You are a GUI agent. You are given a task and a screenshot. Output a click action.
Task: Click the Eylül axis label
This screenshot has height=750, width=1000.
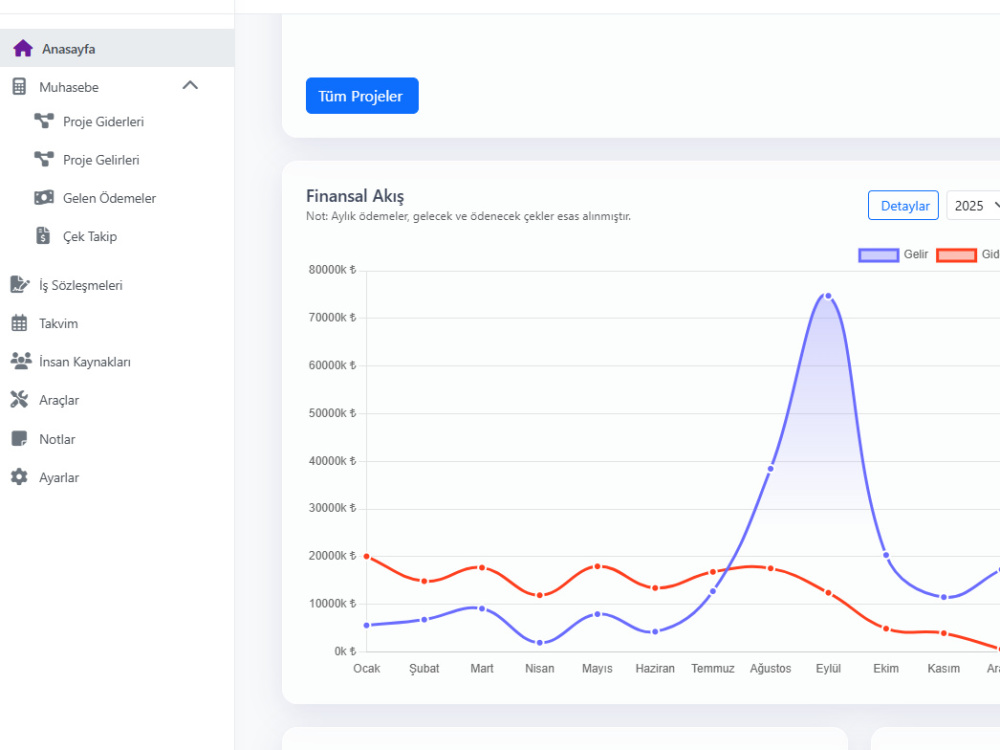pos(828,668)
